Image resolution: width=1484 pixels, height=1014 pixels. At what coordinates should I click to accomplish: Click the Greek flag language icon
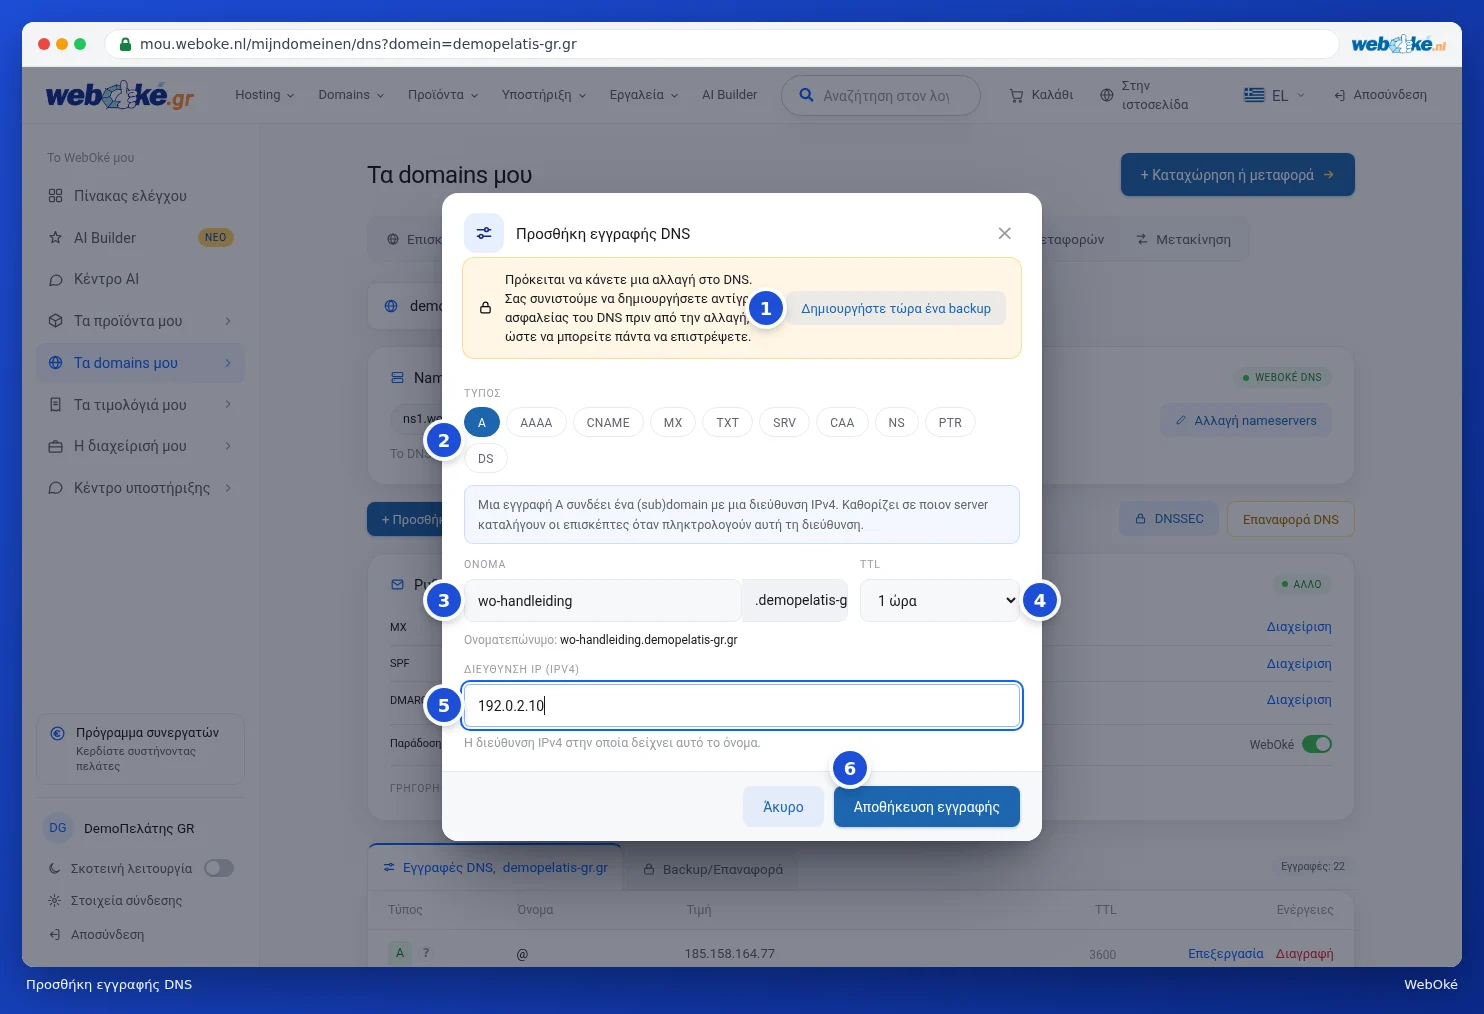[x=1254, y=95]
